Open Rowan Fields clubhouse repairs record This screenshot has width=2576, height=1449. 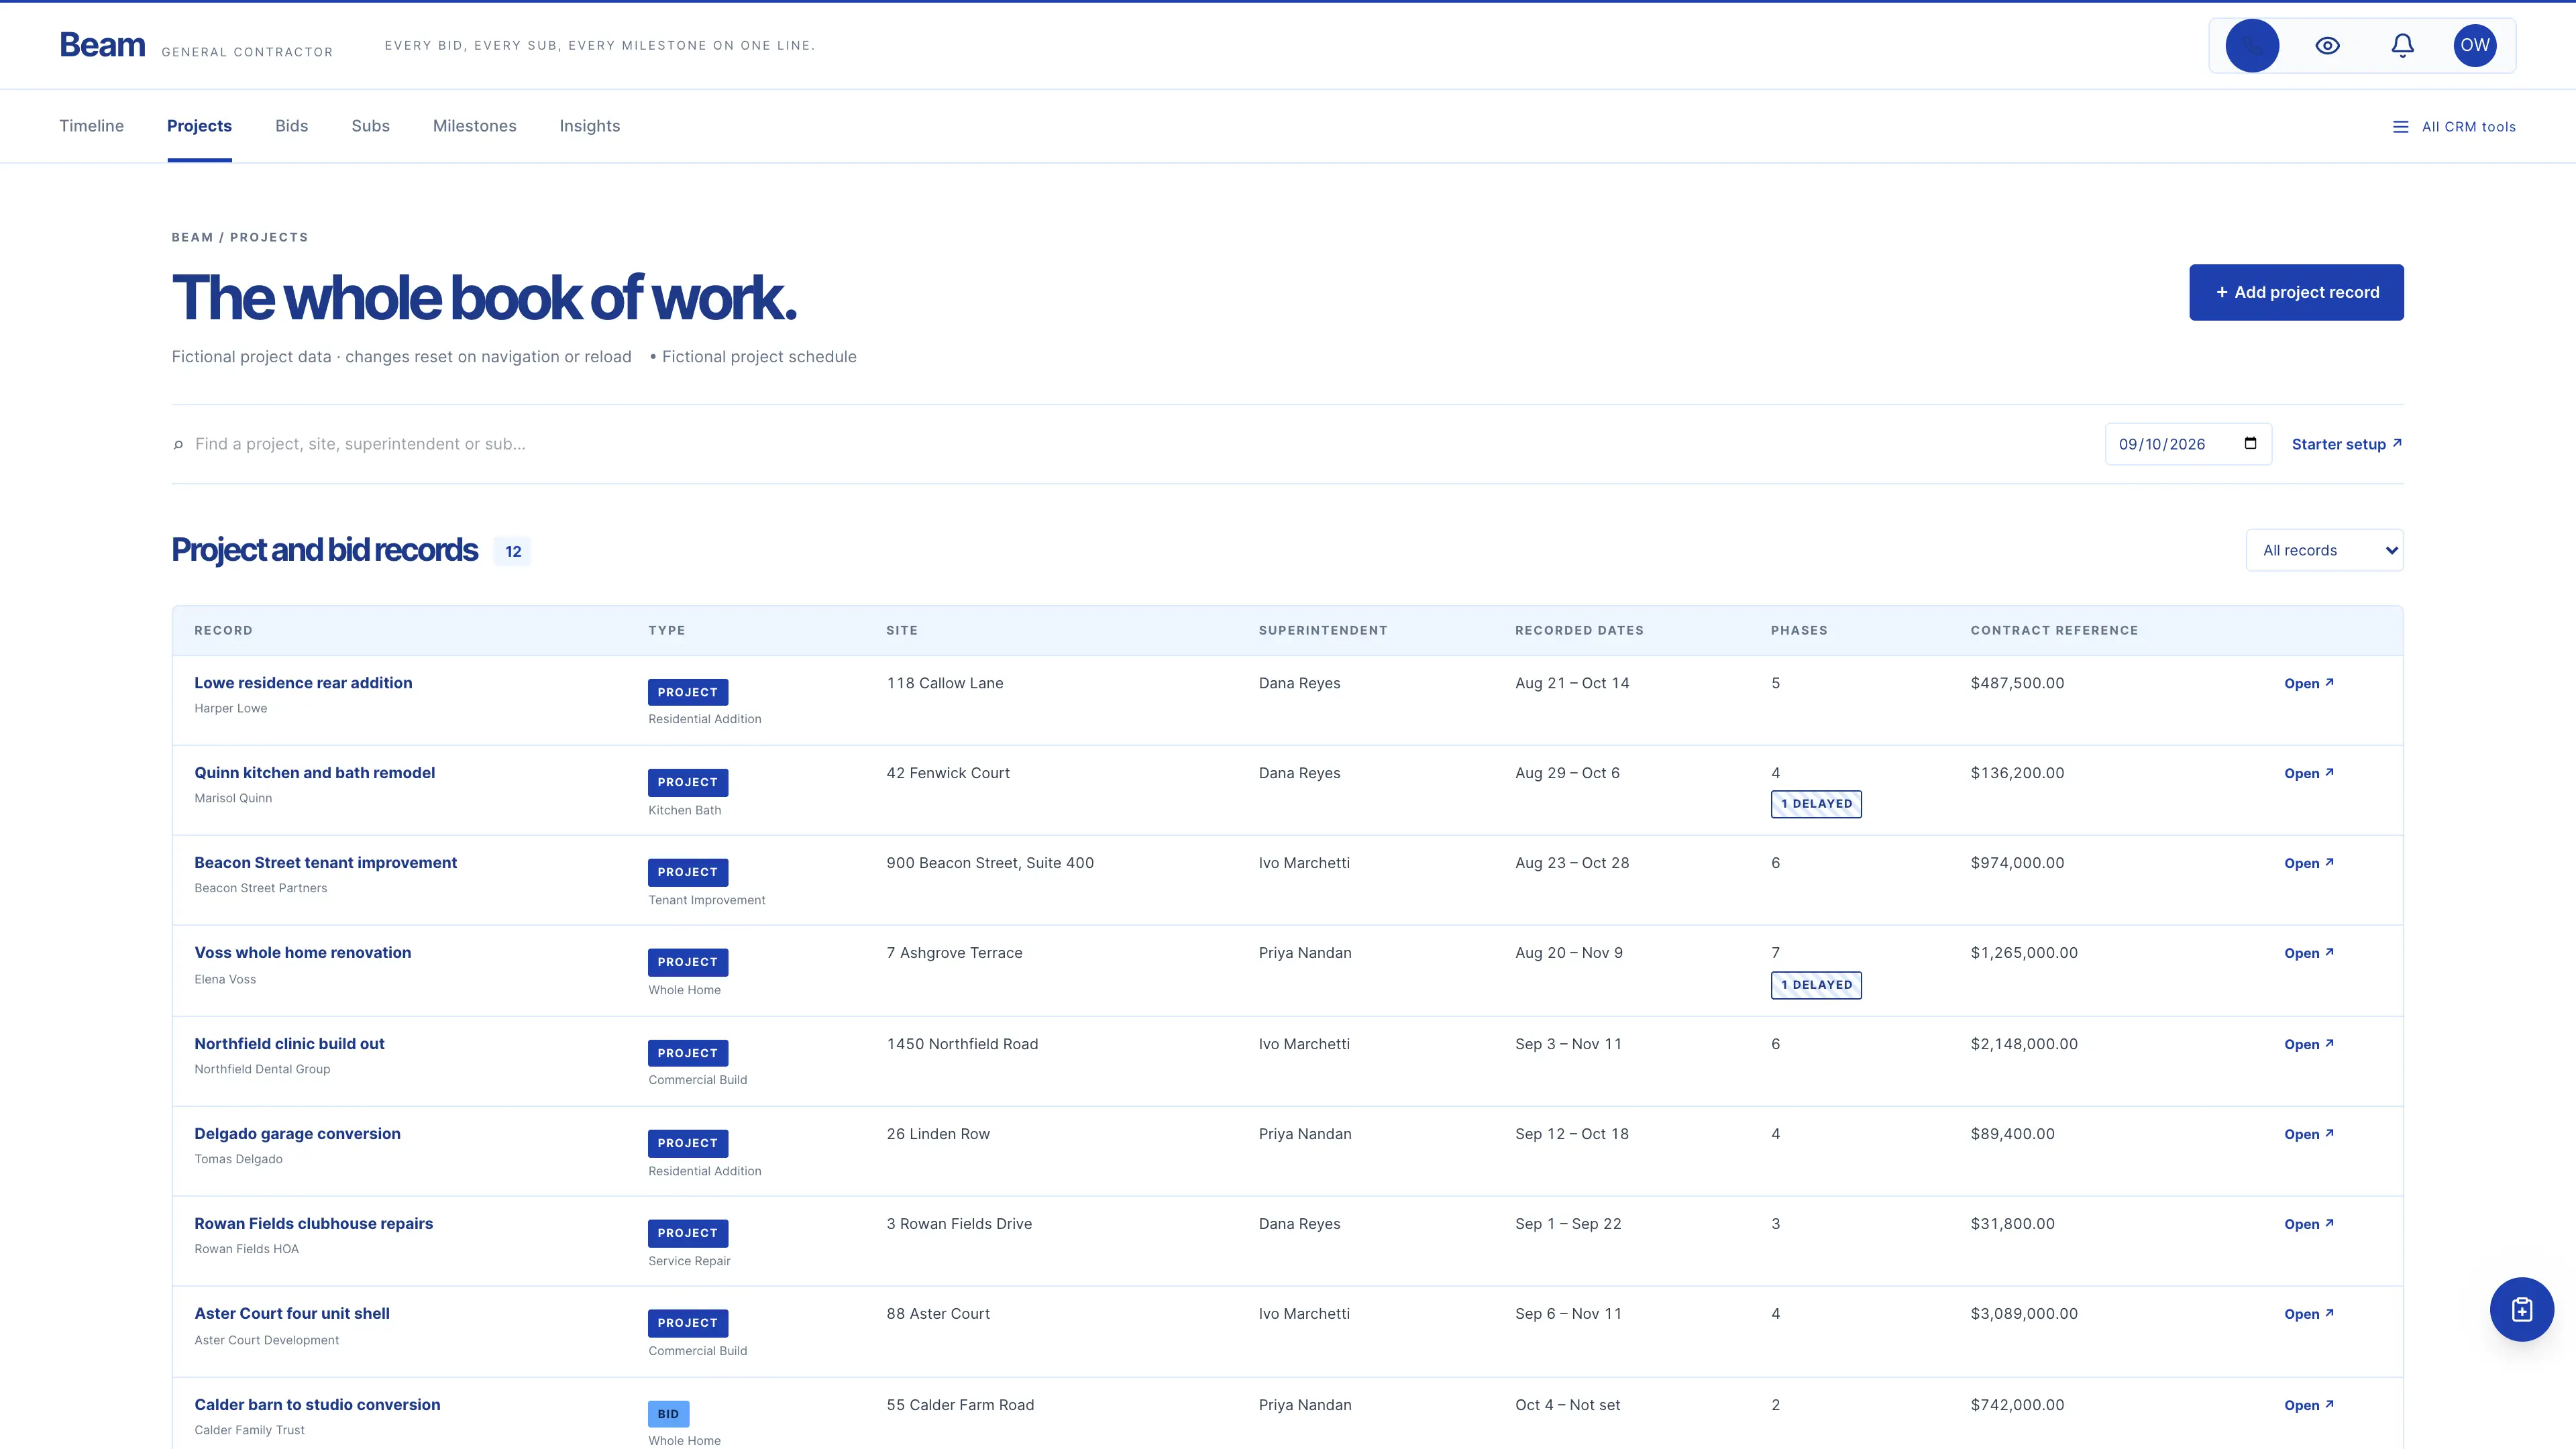point(313,1224)
